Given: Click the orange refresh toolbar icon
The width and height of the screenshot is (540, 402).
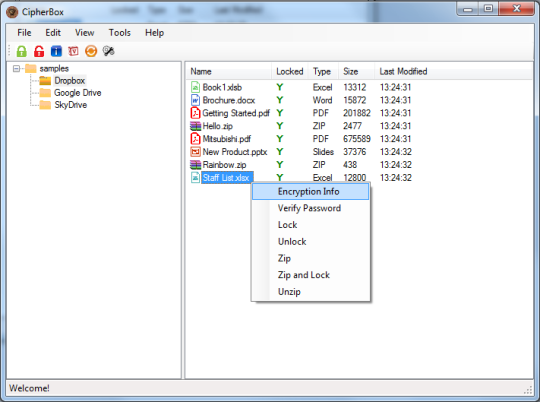Looking at the screenshot, I should point(91,51).
